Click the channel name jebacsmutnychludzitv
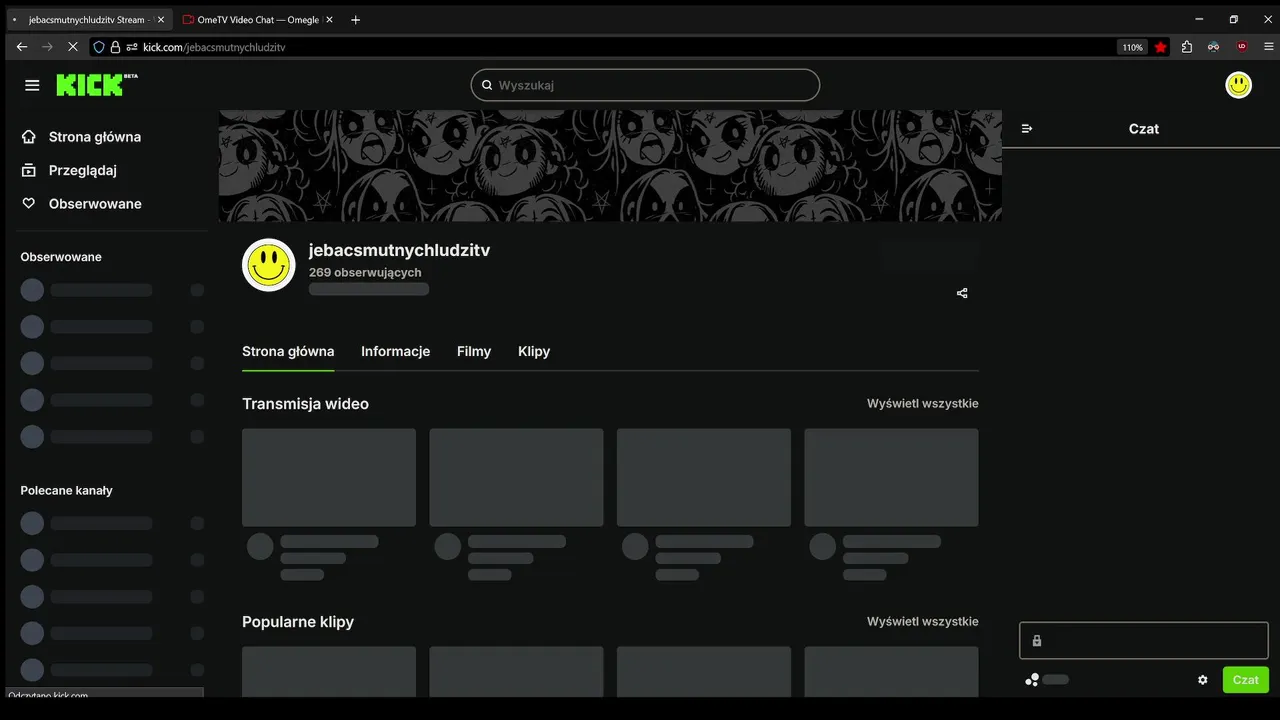Screen dimensions: 1280x720 coord(399,250)
